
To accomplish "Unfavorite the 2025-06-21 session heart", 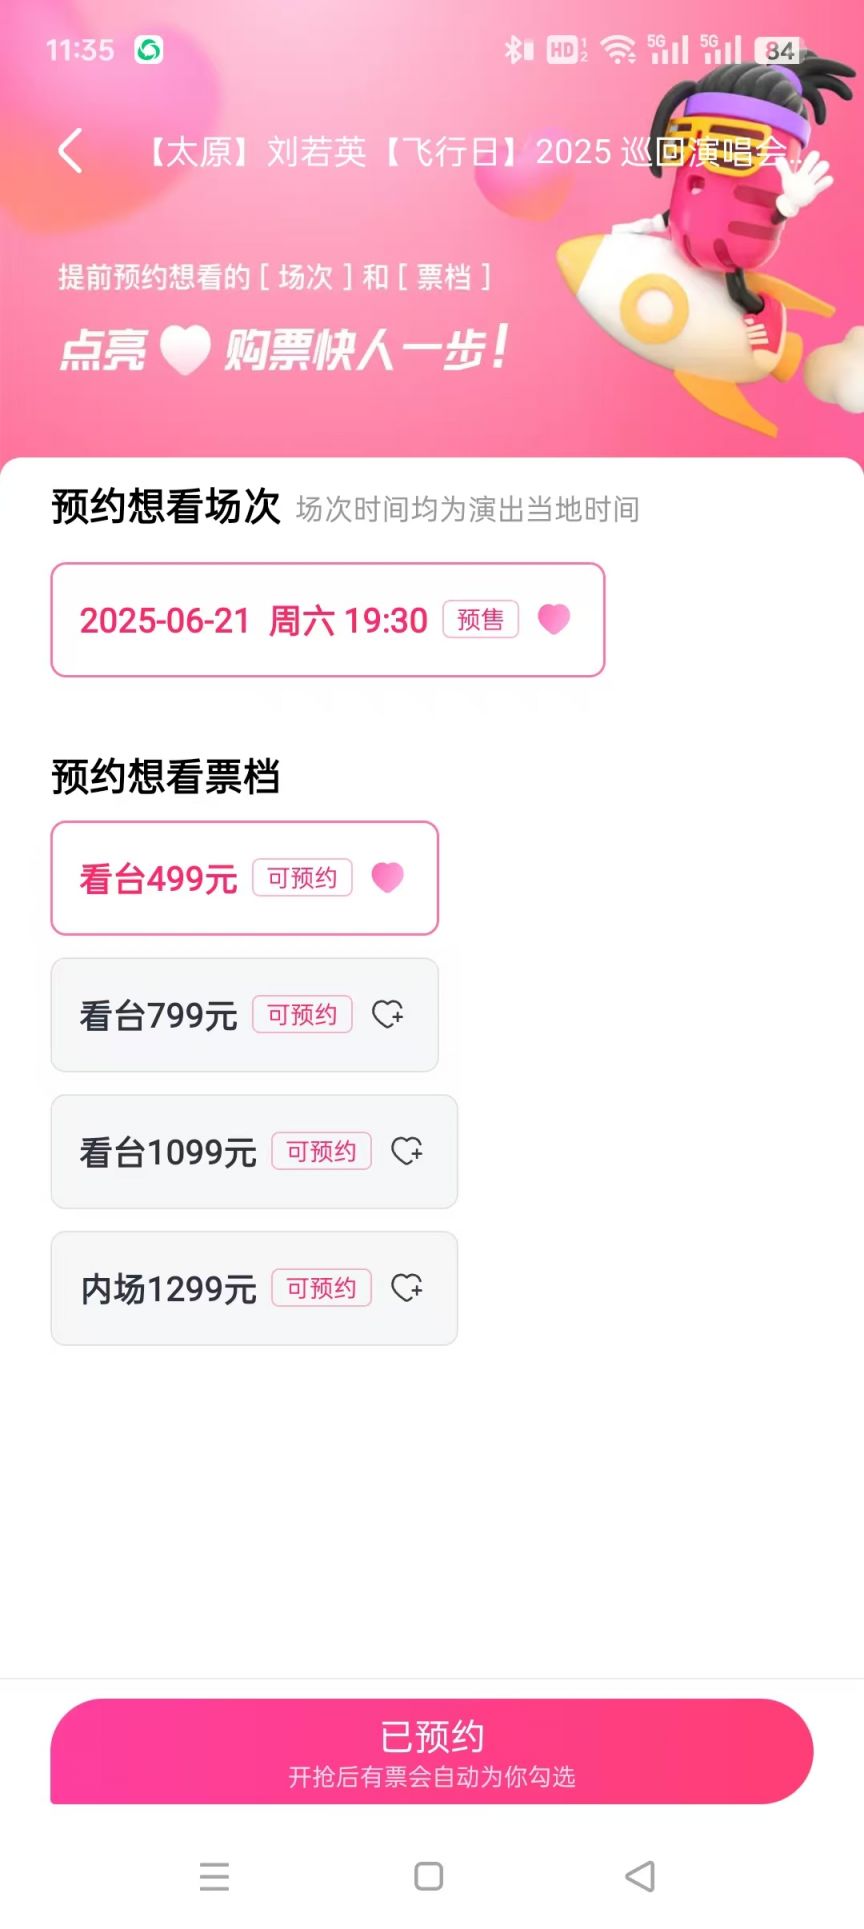I will (554, 619).
